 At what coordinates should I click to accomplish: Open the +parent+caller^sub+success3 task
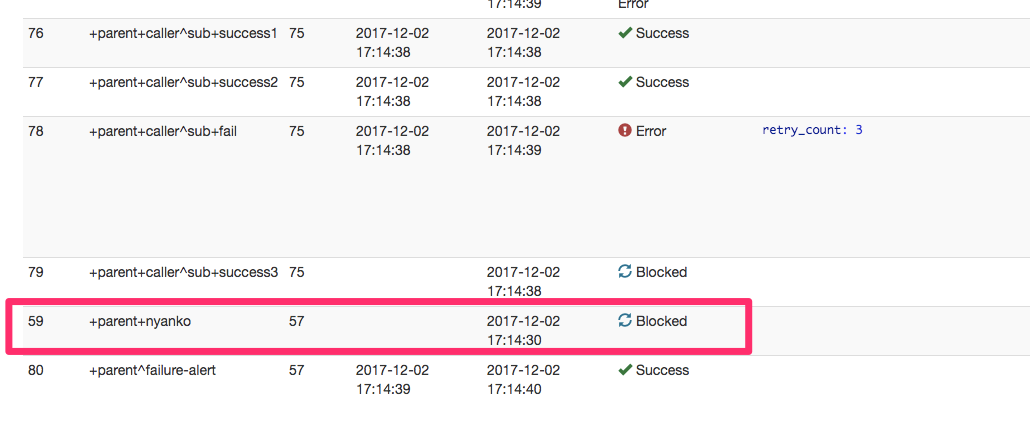click(x=183, y=272)
